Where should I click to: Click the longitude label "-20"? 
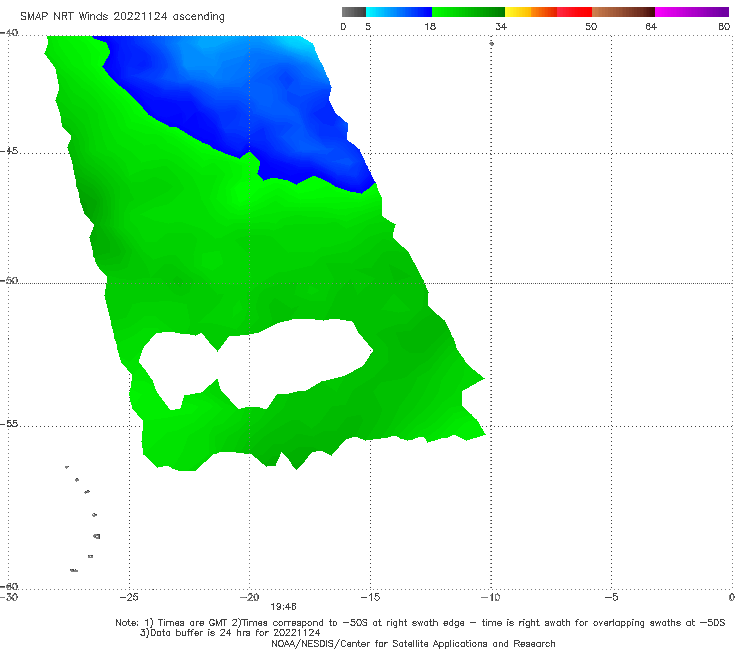tap(250, 597)
